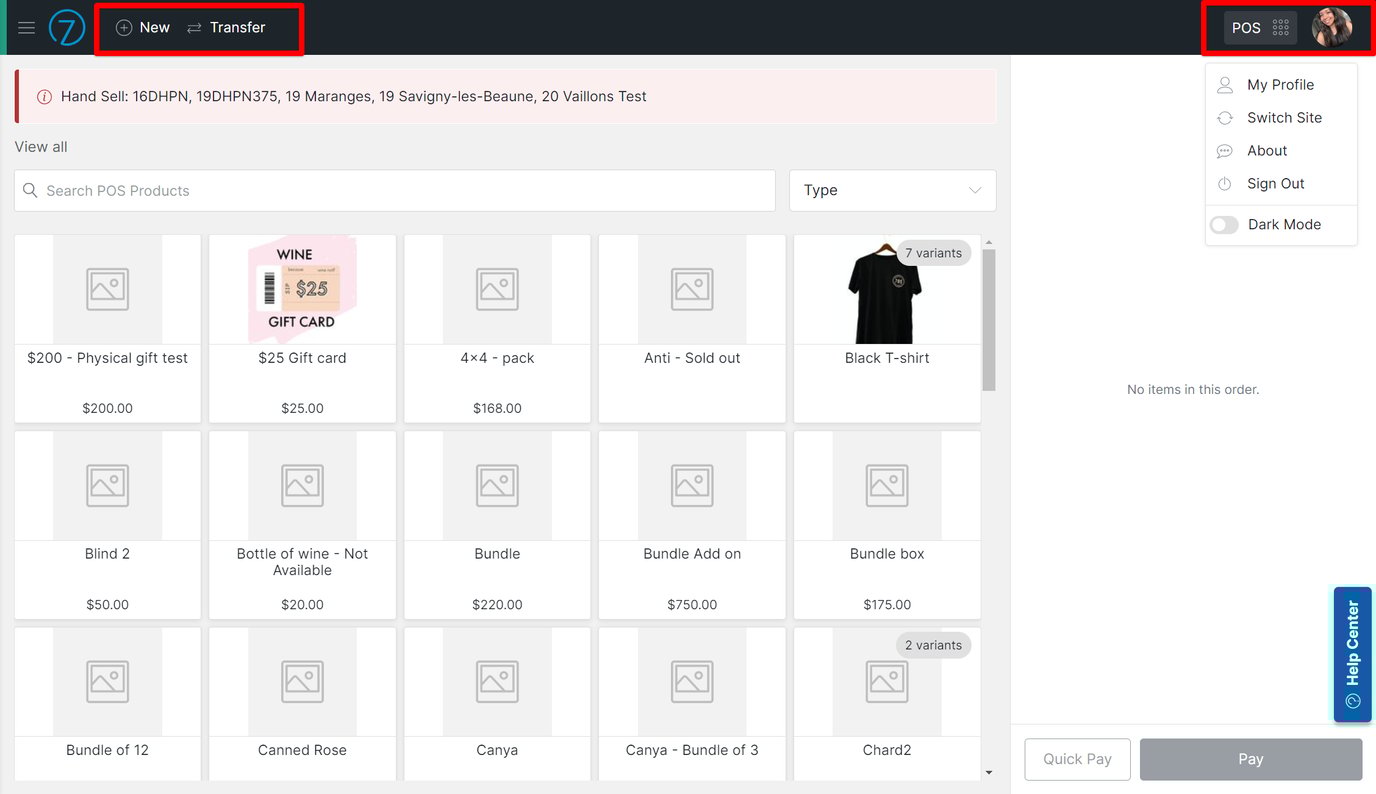Expand the Black T-shirt 7 variants
Screen dimensions: 1376x794
[933, 253]
